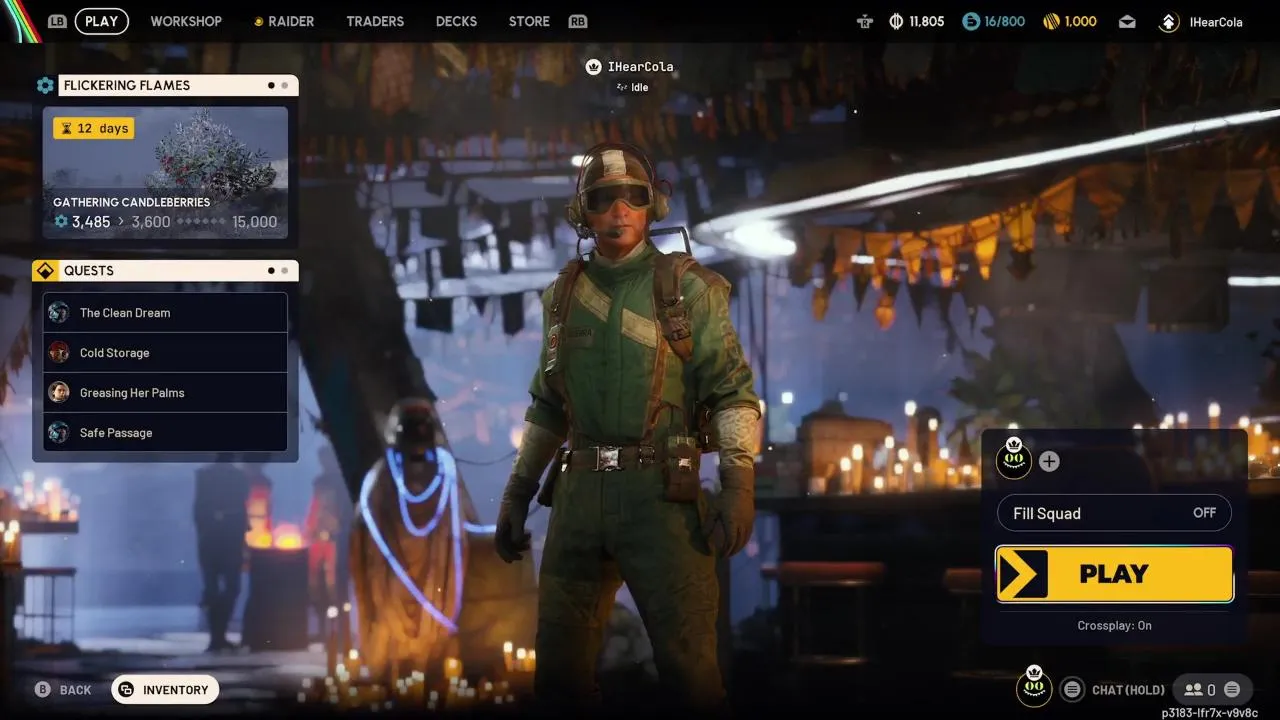1280x720 pixels.
Task: Click the Cold Storage quest giver portrait
Action: (x=59, y=352)
